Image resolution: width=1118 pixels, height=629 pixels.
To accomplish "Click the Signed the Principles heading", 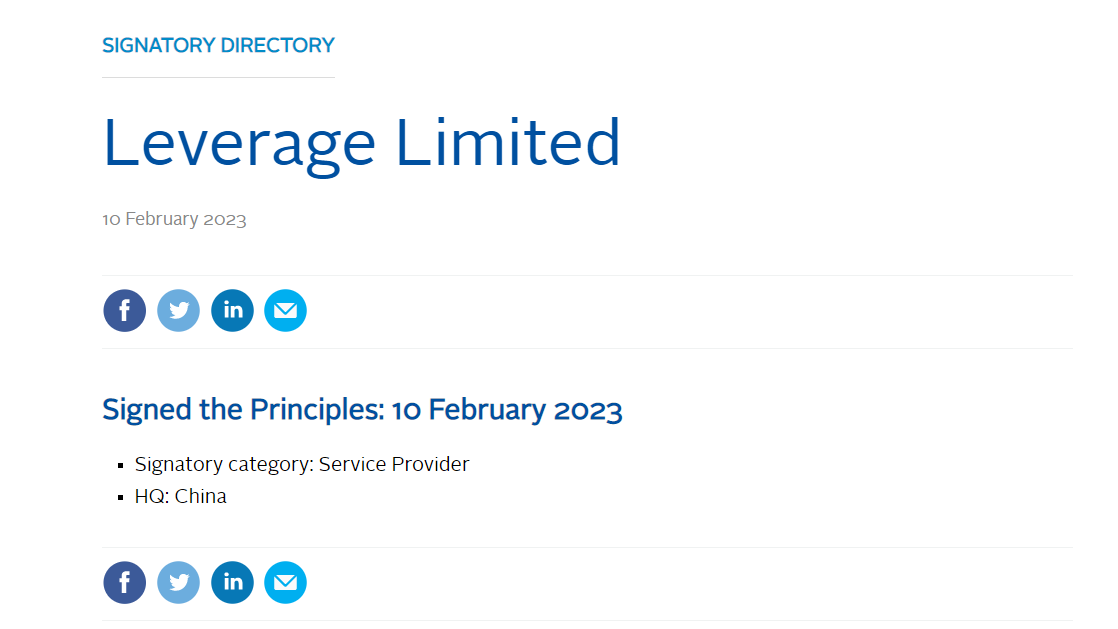I will [362, 410].
